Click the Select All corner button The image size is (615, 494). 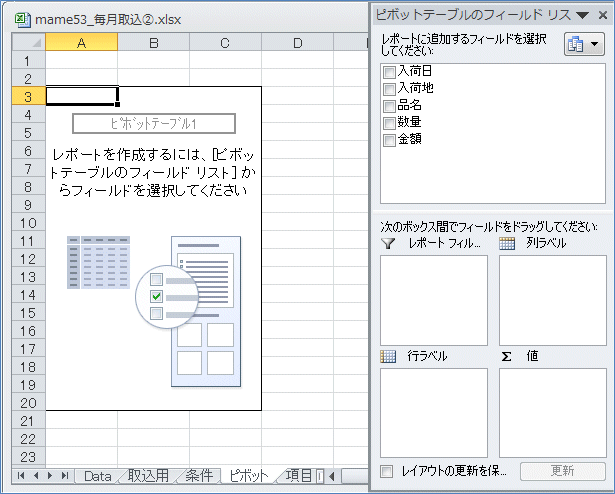point(29,42)
